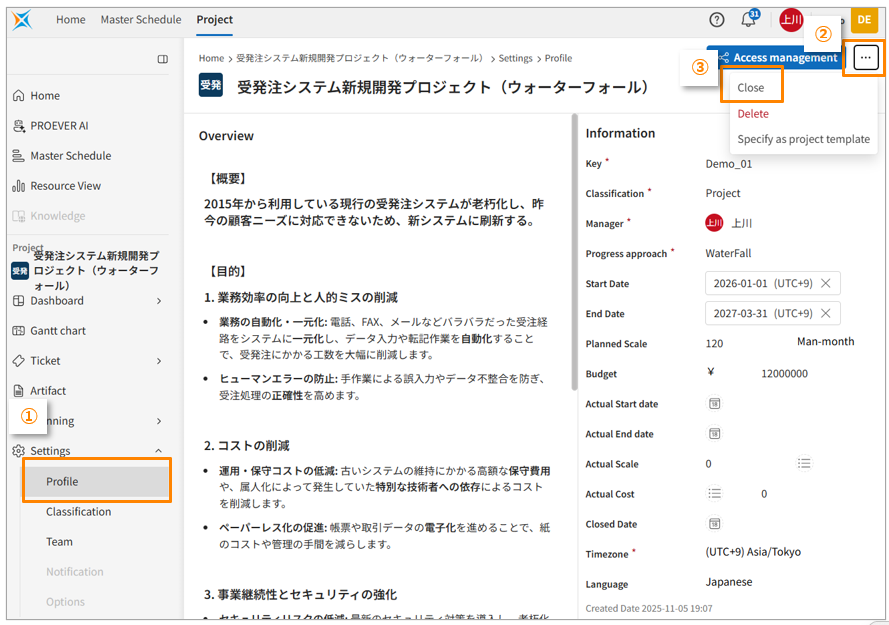889x625 pixels.
Task: Collapse the sidebar panel toggle icon
Action: coord(162,59)
